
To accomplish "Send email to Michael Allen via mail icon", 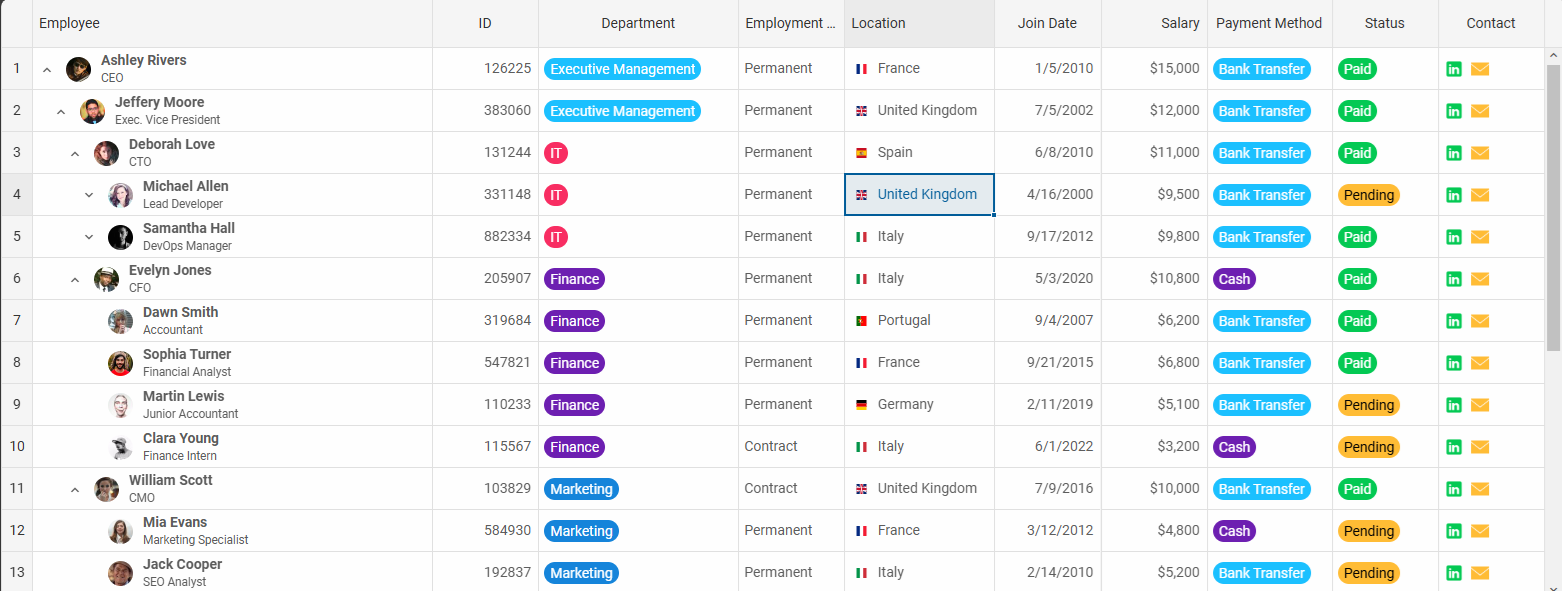I will [1480, 195].
